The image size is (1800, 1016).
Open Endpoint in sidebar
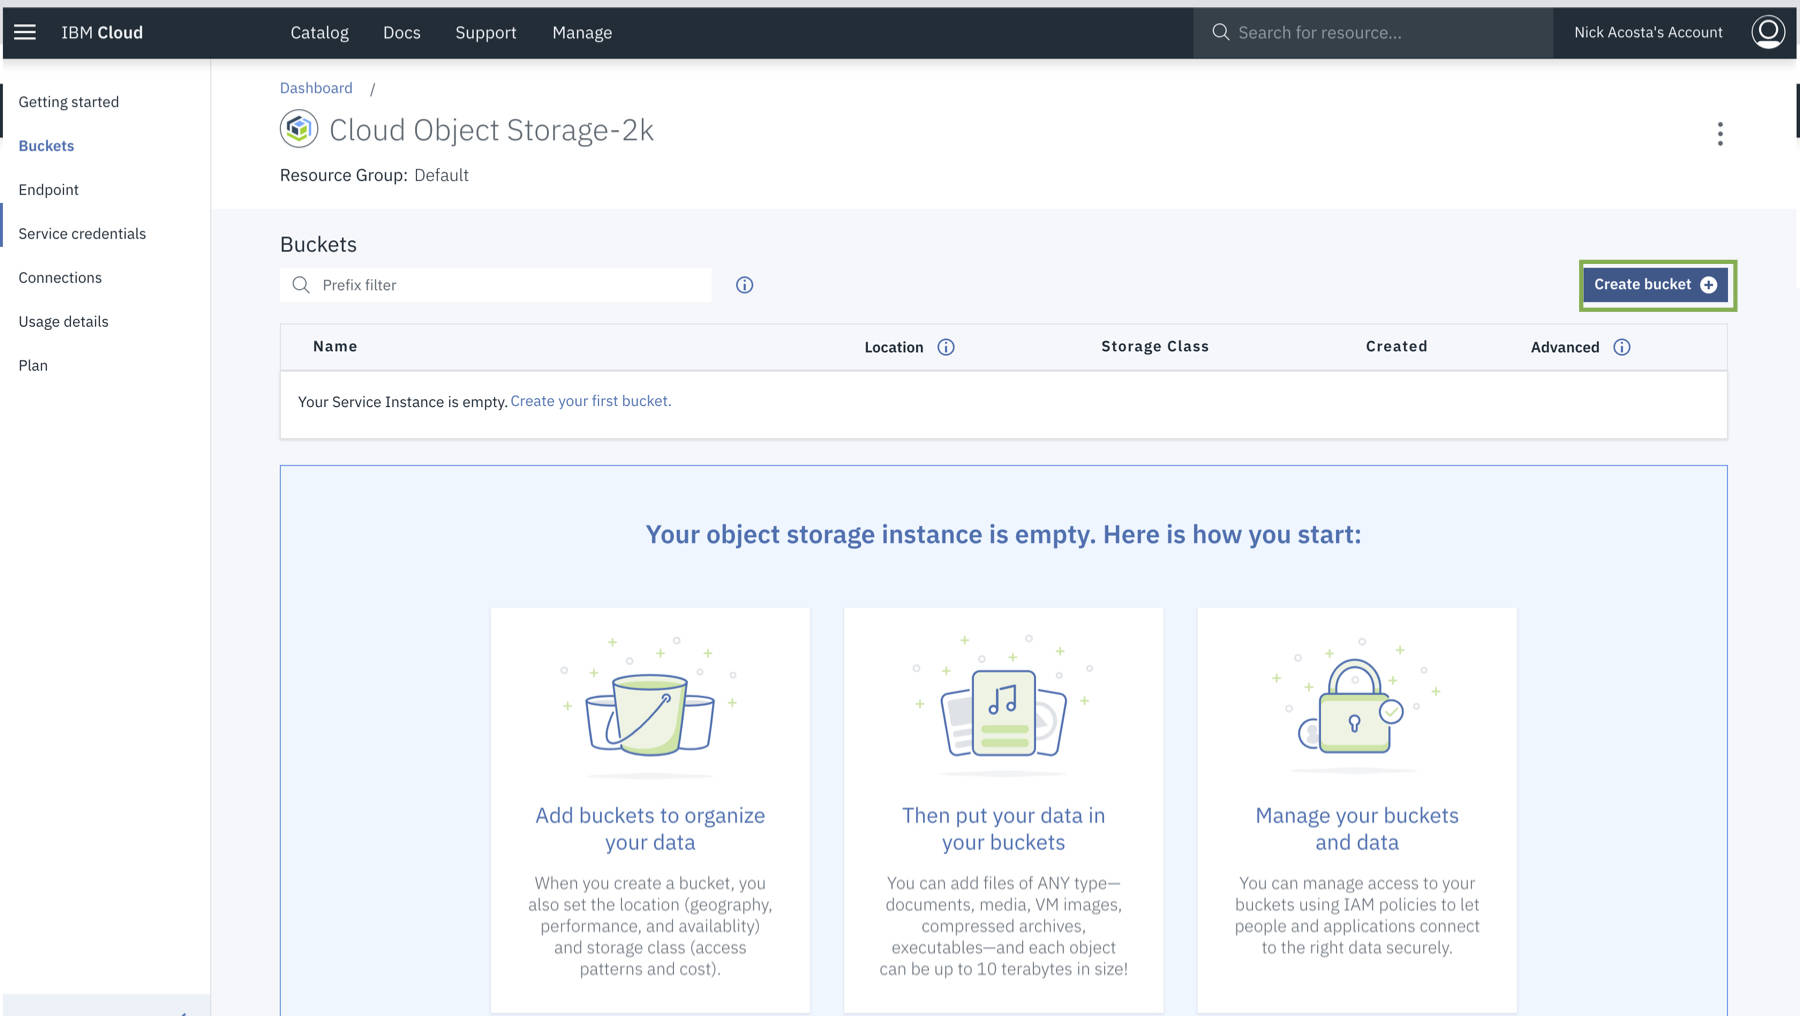click(x=48, y=190)
